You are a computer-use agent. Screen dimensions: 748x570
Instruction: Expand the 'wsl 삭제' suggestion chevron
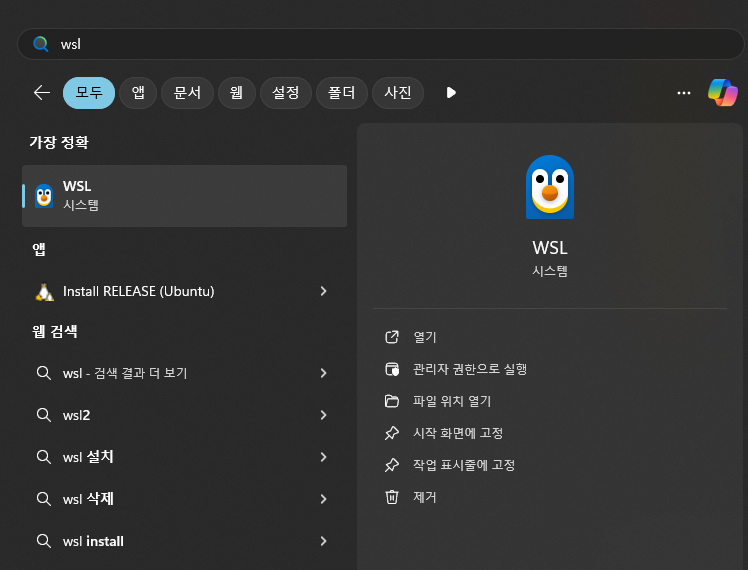pos(323,499)
